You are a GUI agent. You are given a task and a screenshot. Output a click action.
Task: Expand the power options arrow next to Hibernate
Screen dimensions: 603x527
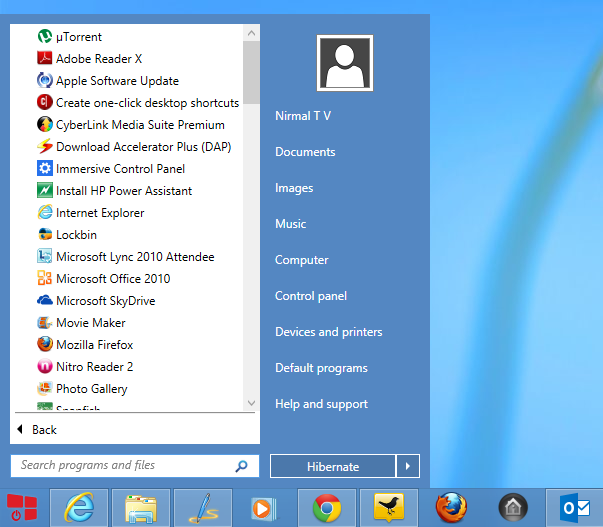tap(408, 466)
